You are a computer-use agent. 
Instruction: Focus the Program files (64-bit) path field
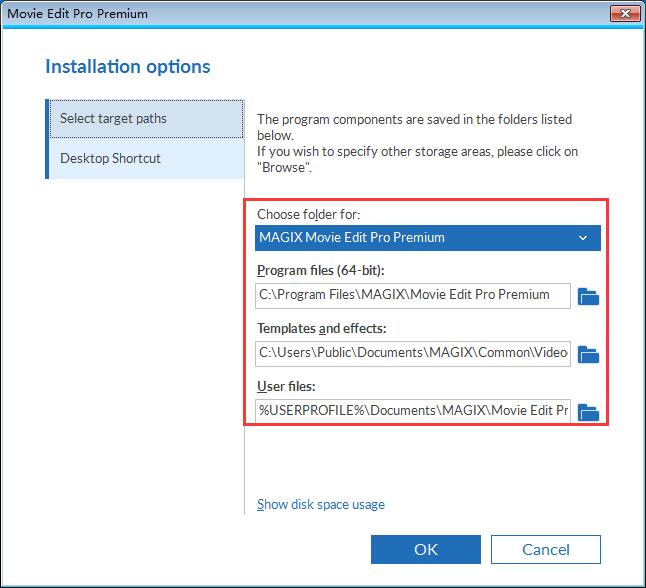pyautogui.click(x=413, y=295)
